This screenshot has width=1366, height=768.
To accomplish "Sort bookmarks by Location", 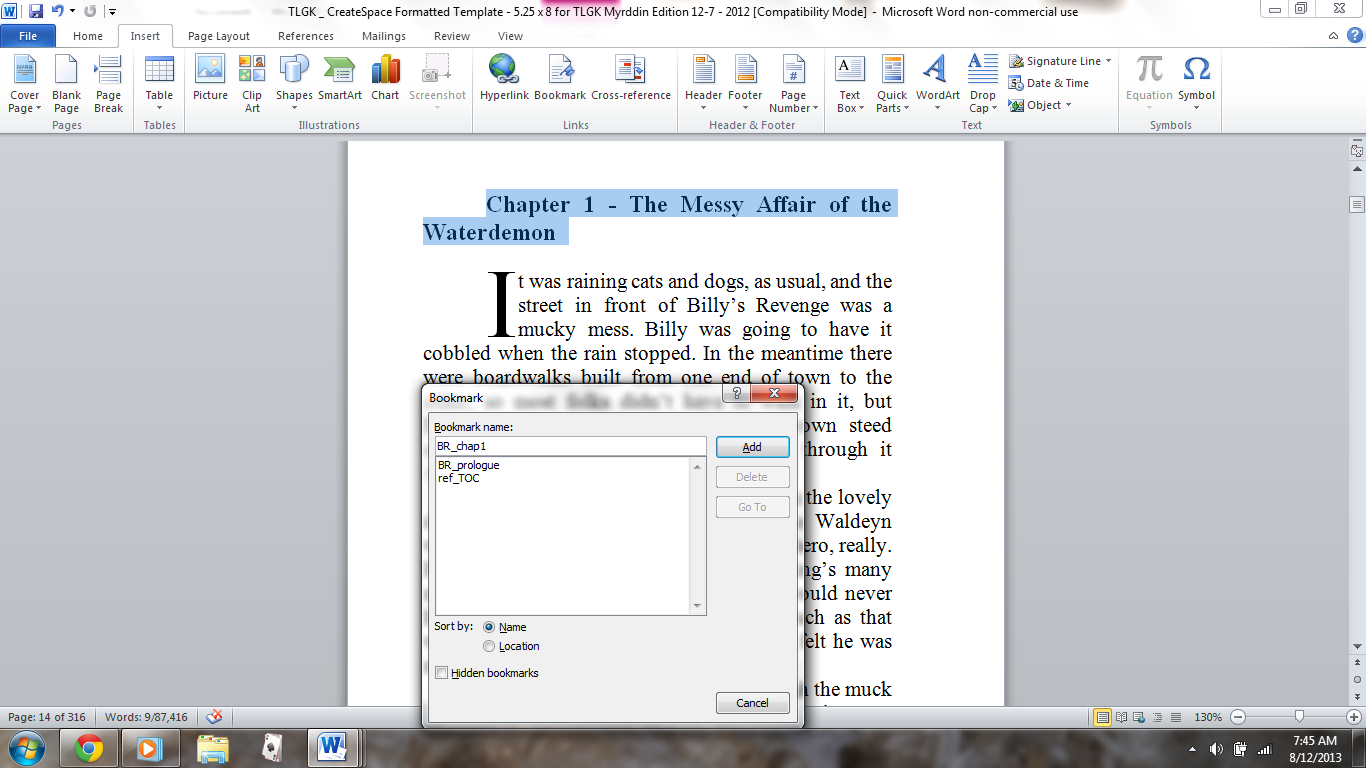I will (489, 646).
